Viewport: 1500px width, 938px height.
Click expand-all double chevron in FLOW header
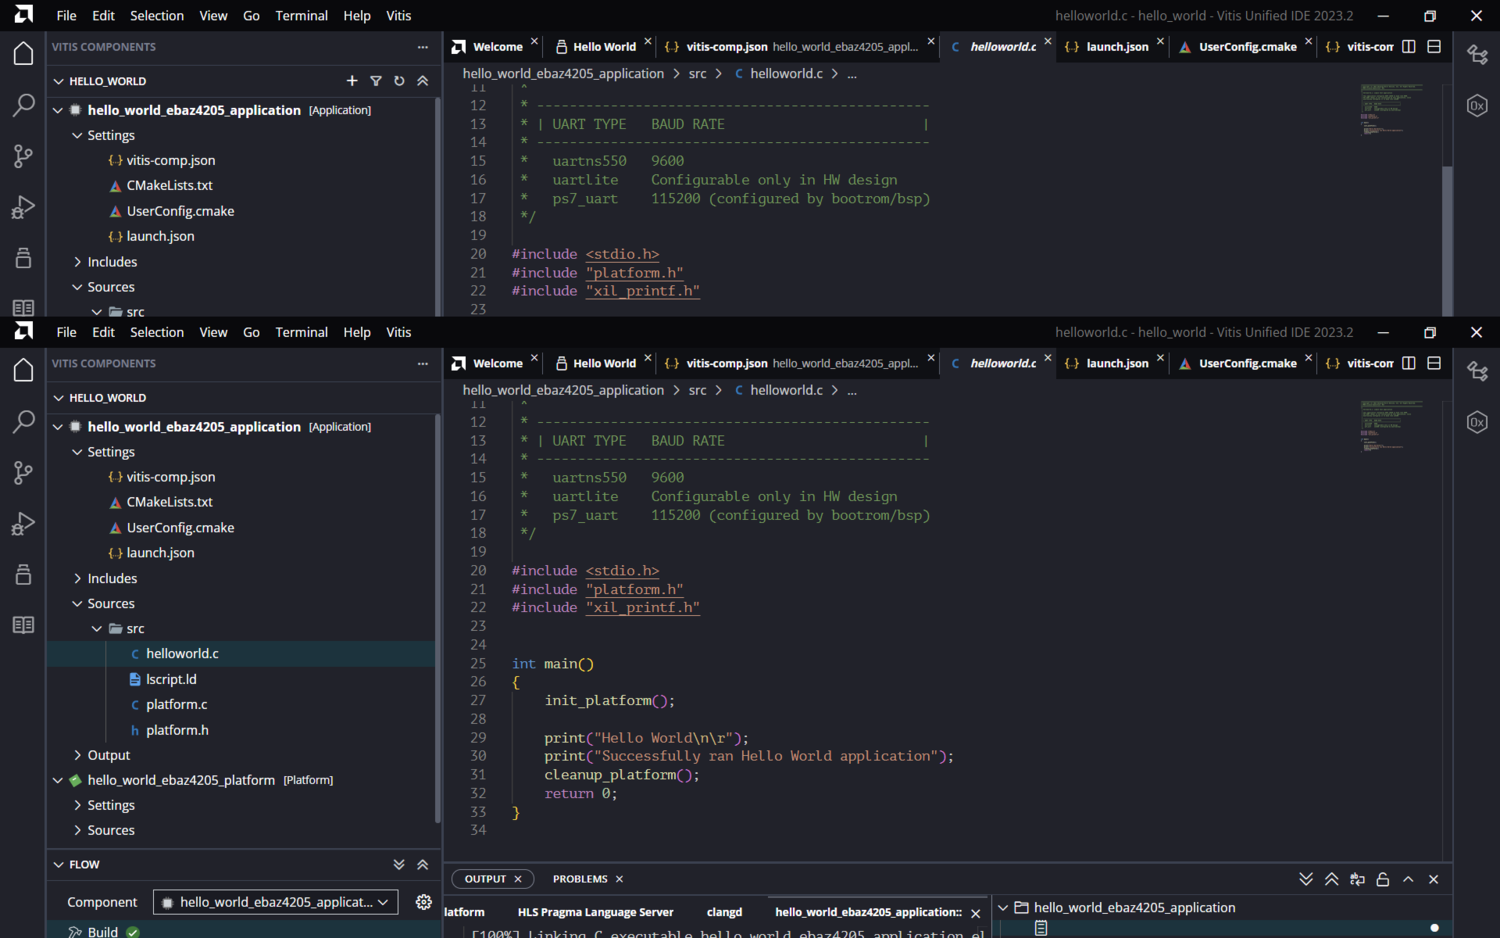pos(399,865)
